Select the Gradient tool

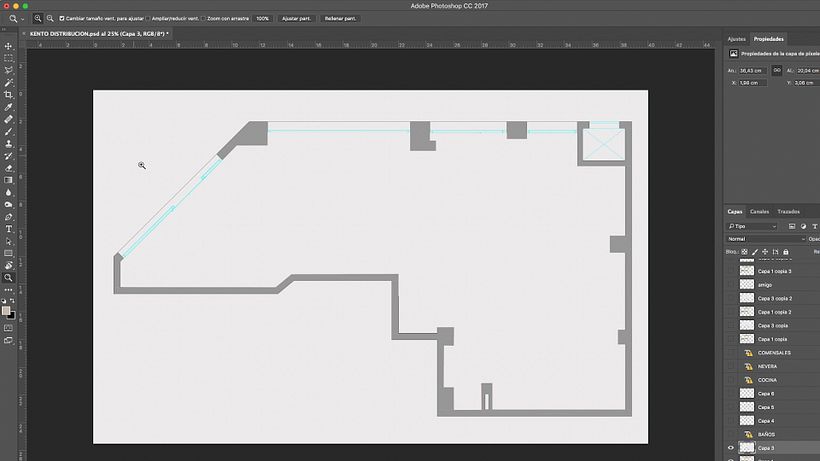[8, 180]
